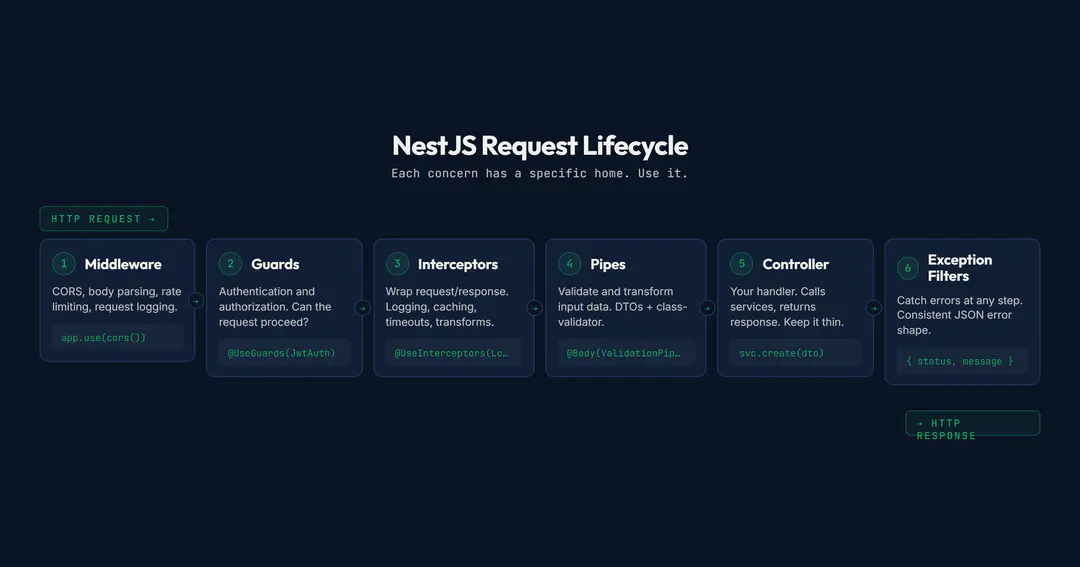Click the 'Your handler. Calls services' description
Screen dimensions: 1080x567
coord(787,307)
